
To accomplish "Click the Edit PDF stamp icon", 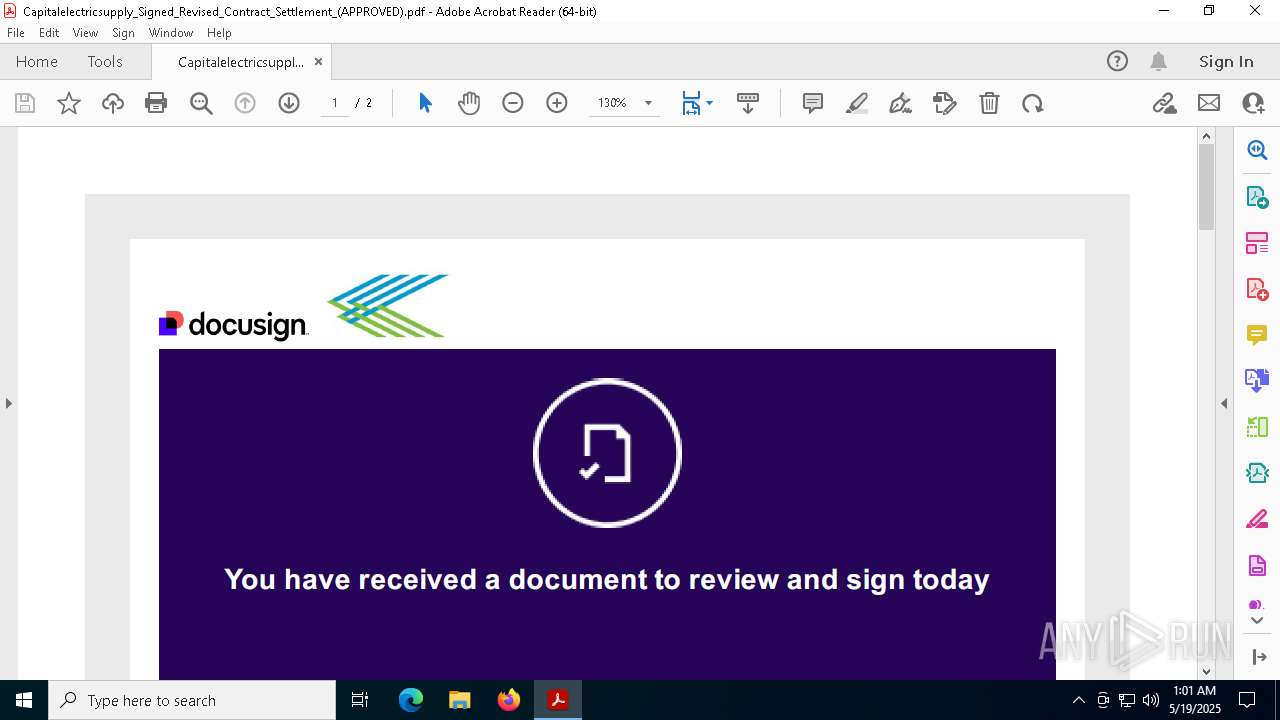I will (945, 103).
